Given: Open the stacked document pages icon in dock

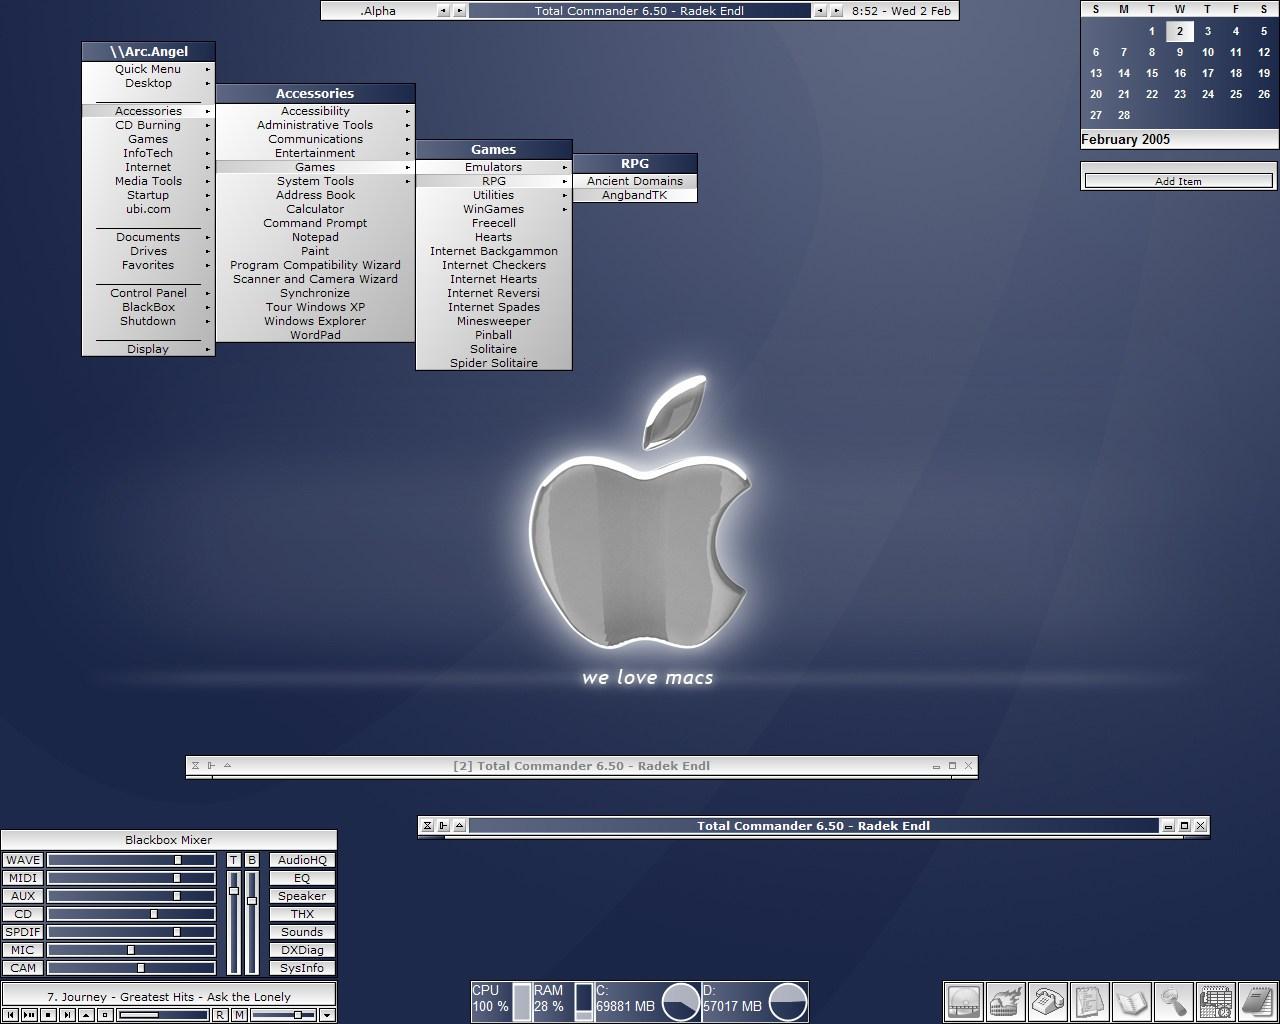Looking at the screenshot, I should (1090, 1001).
